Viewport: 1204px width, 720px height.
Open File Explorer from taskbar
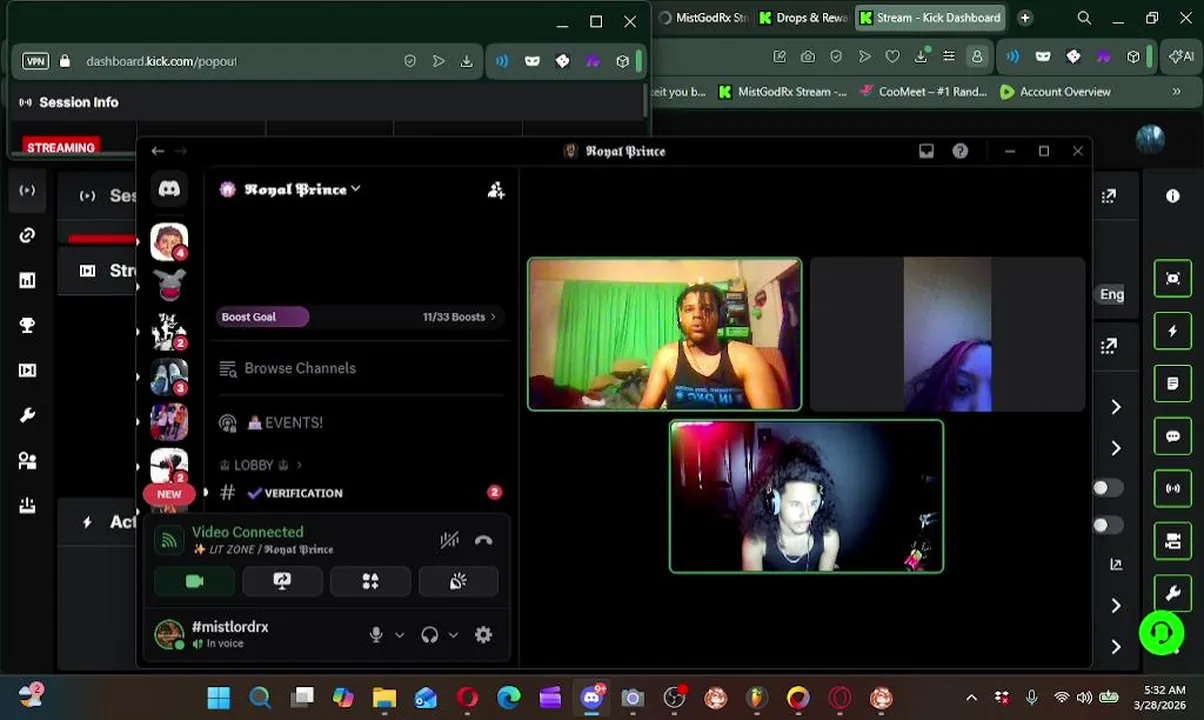click(x=385, y=697)
